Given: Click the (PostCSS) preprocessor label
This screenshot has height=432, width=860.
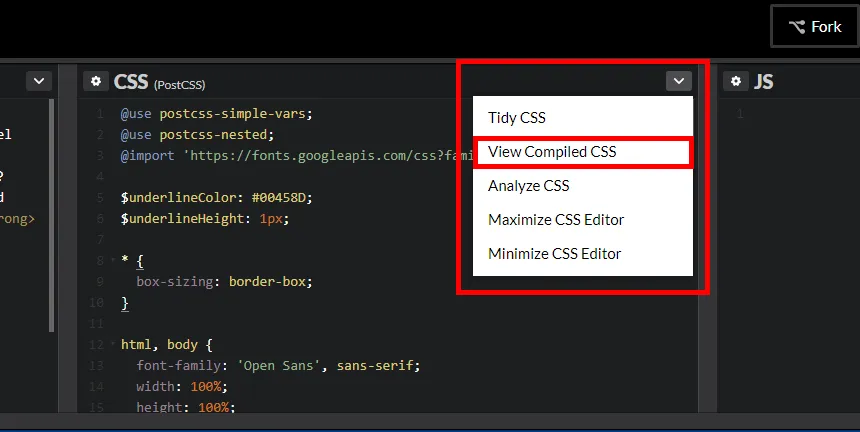Looking at the screenshot, I should 179,85.
